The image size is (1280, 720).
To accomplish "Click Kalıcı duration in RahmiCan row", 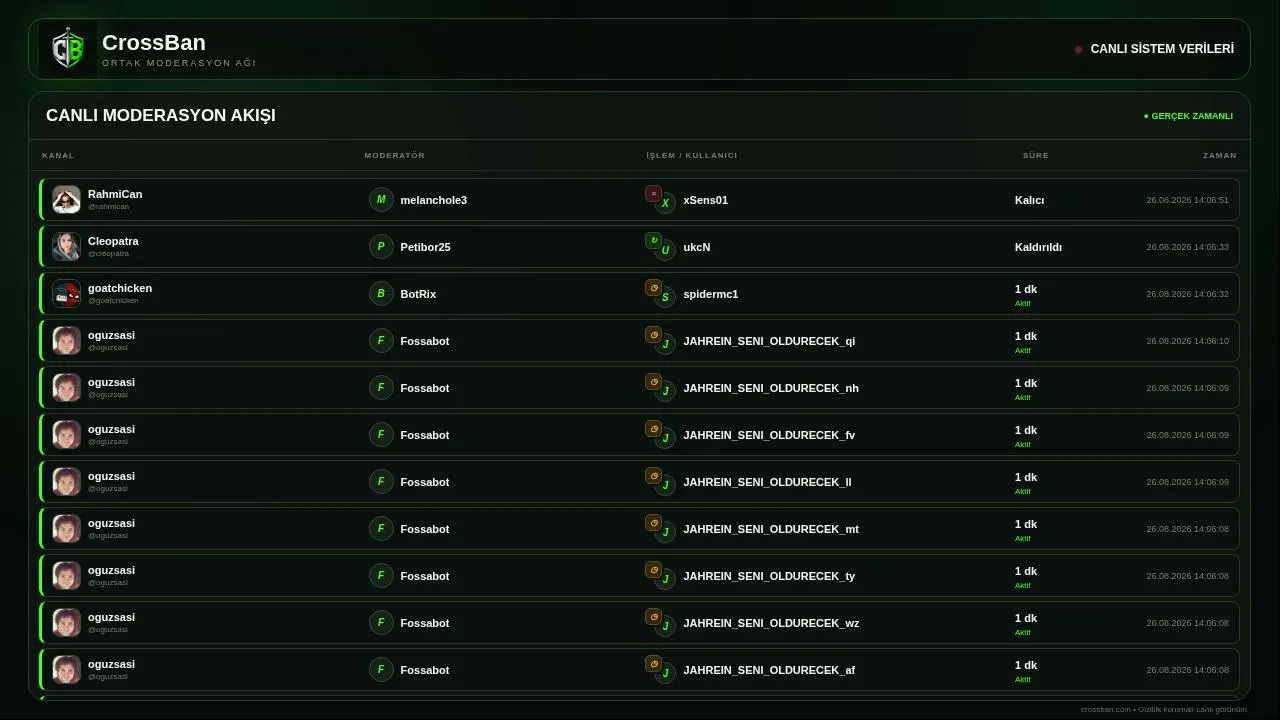I will [1029, 200].
